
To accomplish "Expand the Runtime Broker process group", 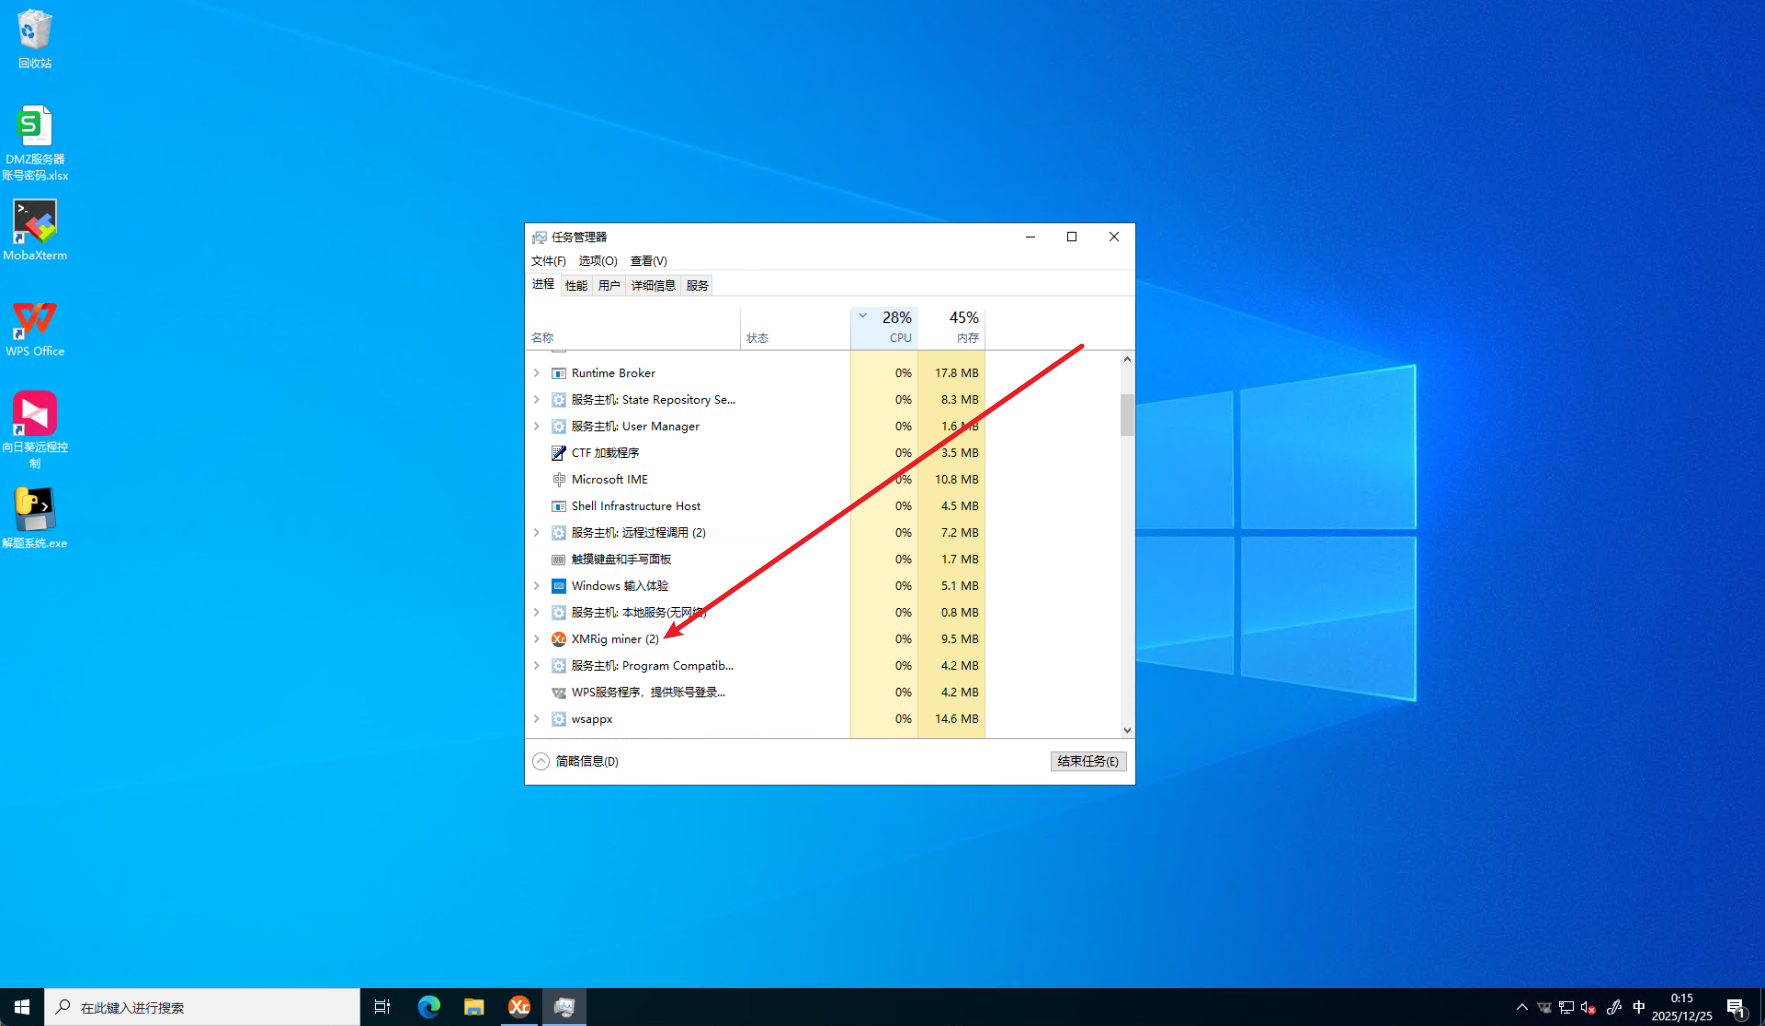I will click(x=537, y=373).
